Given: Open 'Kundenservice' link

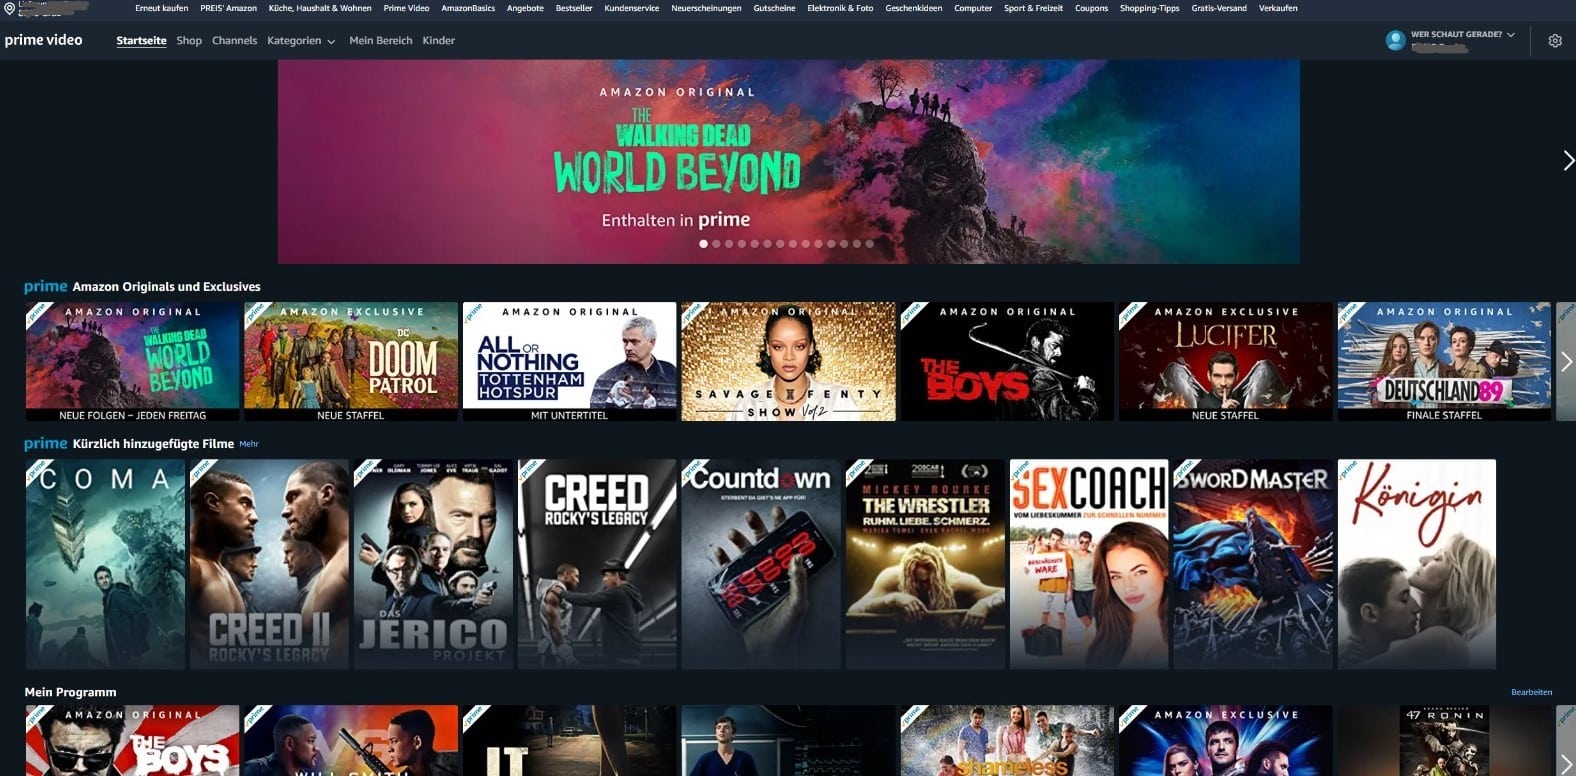Looking at the screenshot, I should pos(632,8).
